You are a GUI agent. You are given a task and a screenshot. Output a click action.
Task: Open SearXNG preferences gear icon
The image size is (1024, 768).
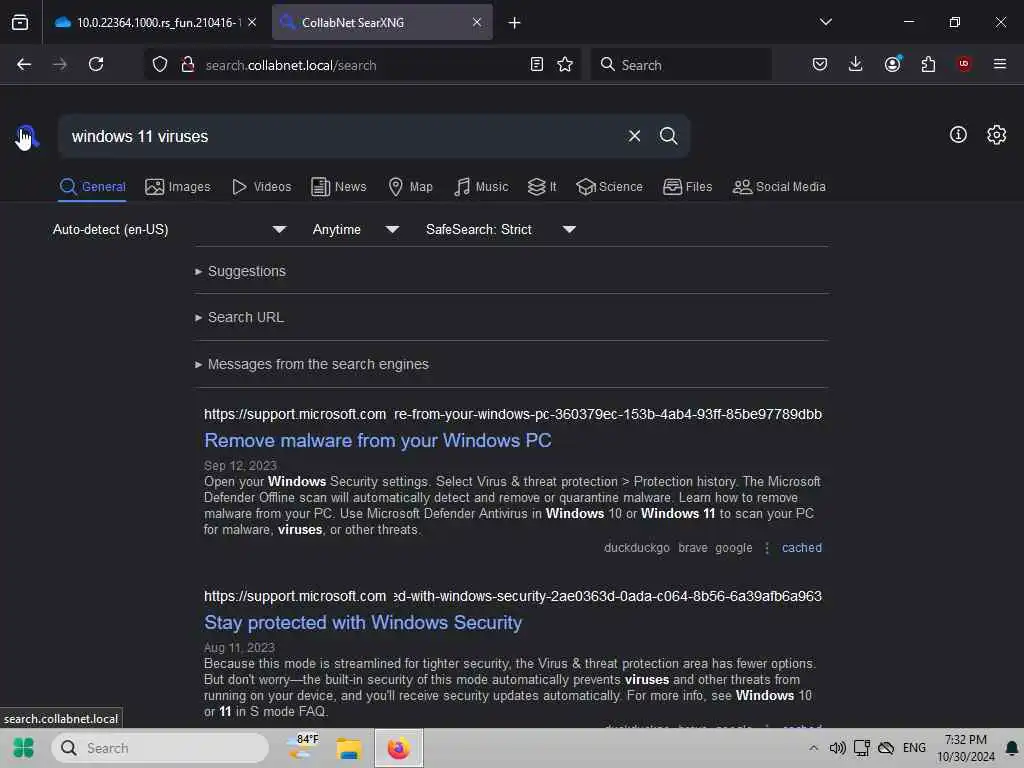coord(996,135)
